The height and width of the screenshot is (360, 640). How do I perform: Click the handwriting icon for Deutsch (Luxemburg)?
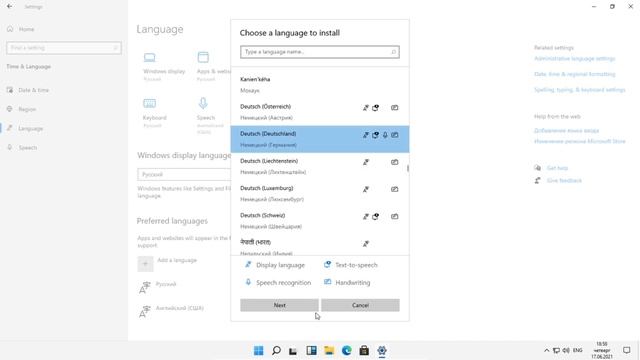pyautogui.click(x=394, y=189)
